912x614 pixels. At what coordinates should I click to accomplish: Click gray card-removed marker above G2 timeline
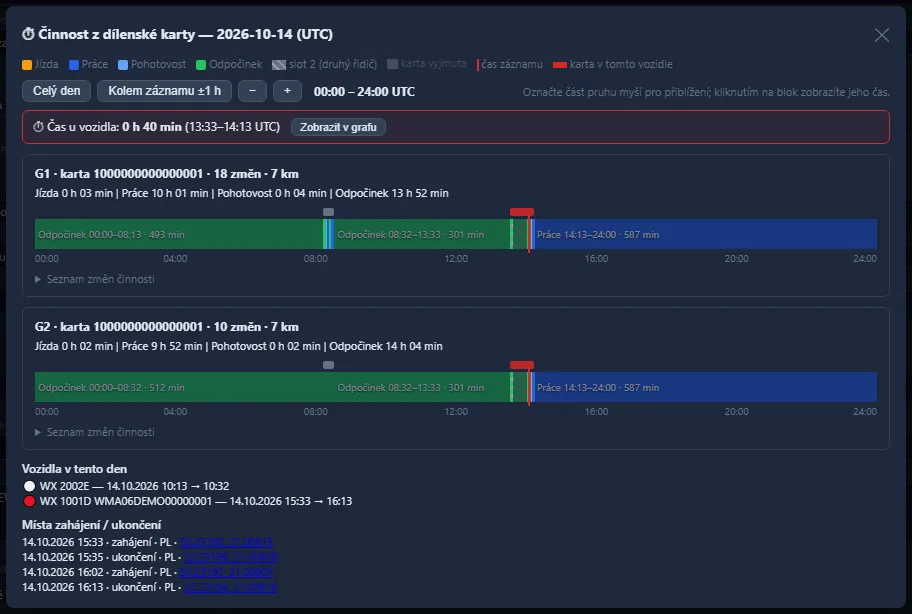(328, 365)
